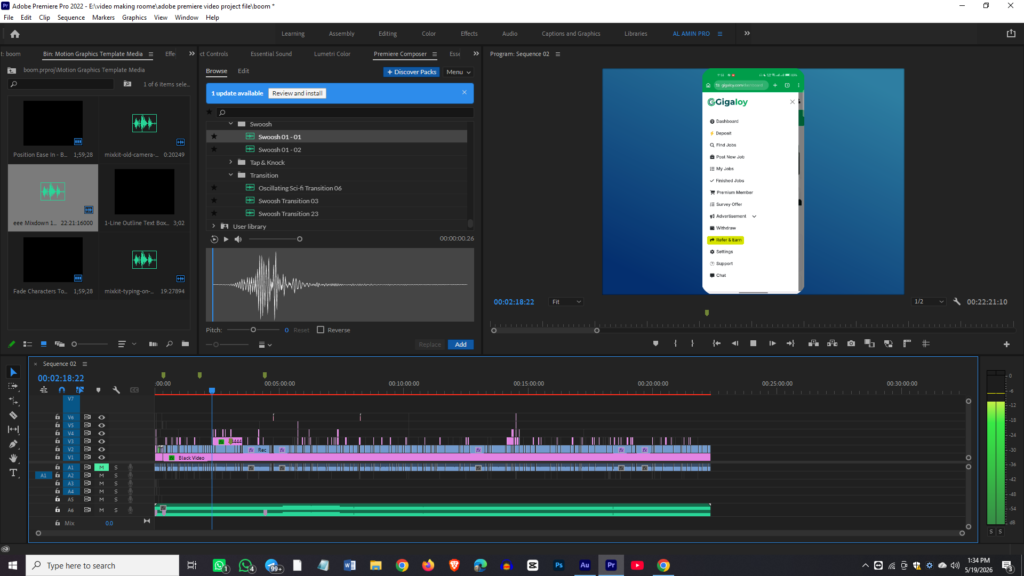Open bin sort icons dropdown
The width and height of the screenshot is (1024, 576).
[127, 344]
